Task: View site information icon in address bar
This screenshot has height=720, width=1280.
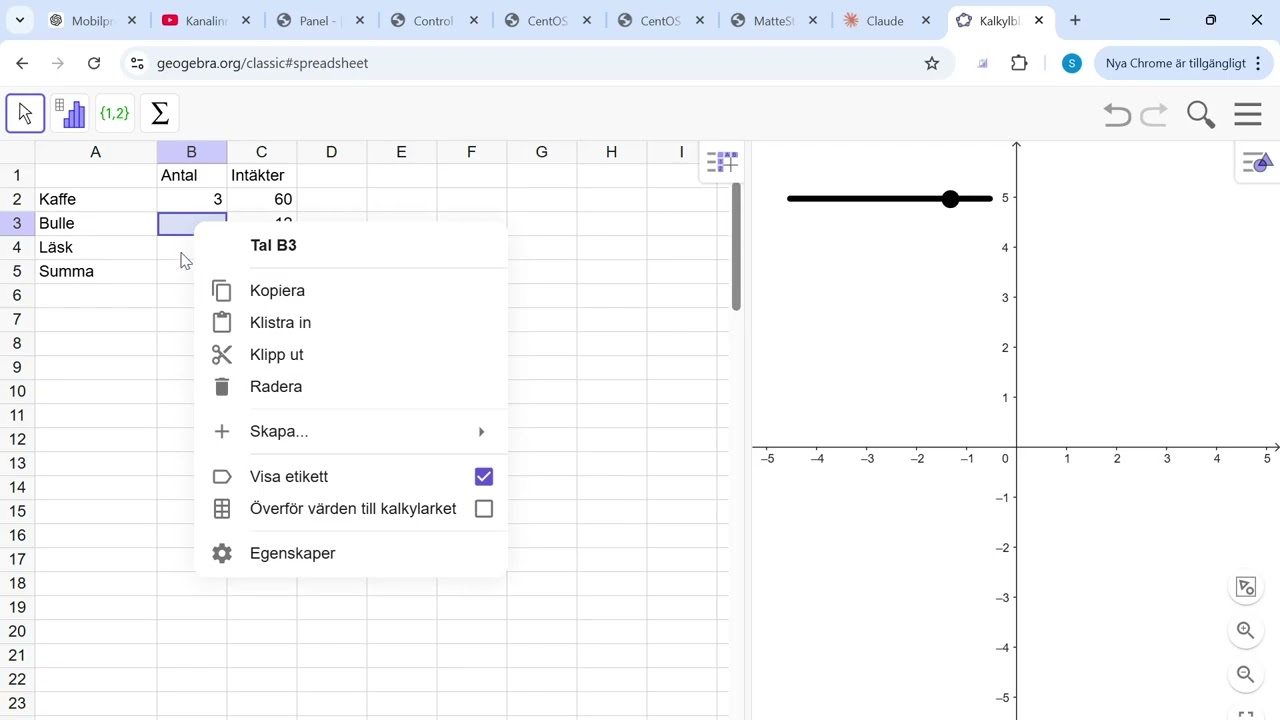Action: click(x=138, y=63)
